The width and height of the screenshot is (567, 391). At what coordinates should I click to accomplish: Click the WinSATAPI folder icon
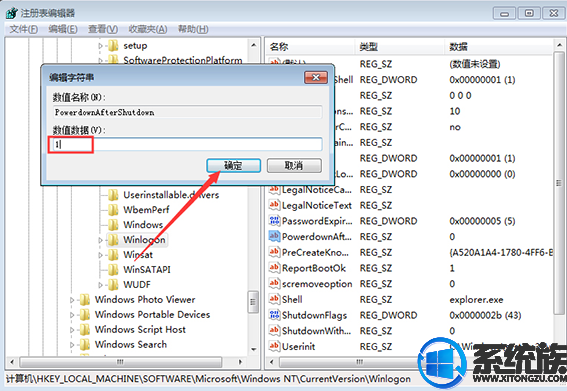[113, 269]
